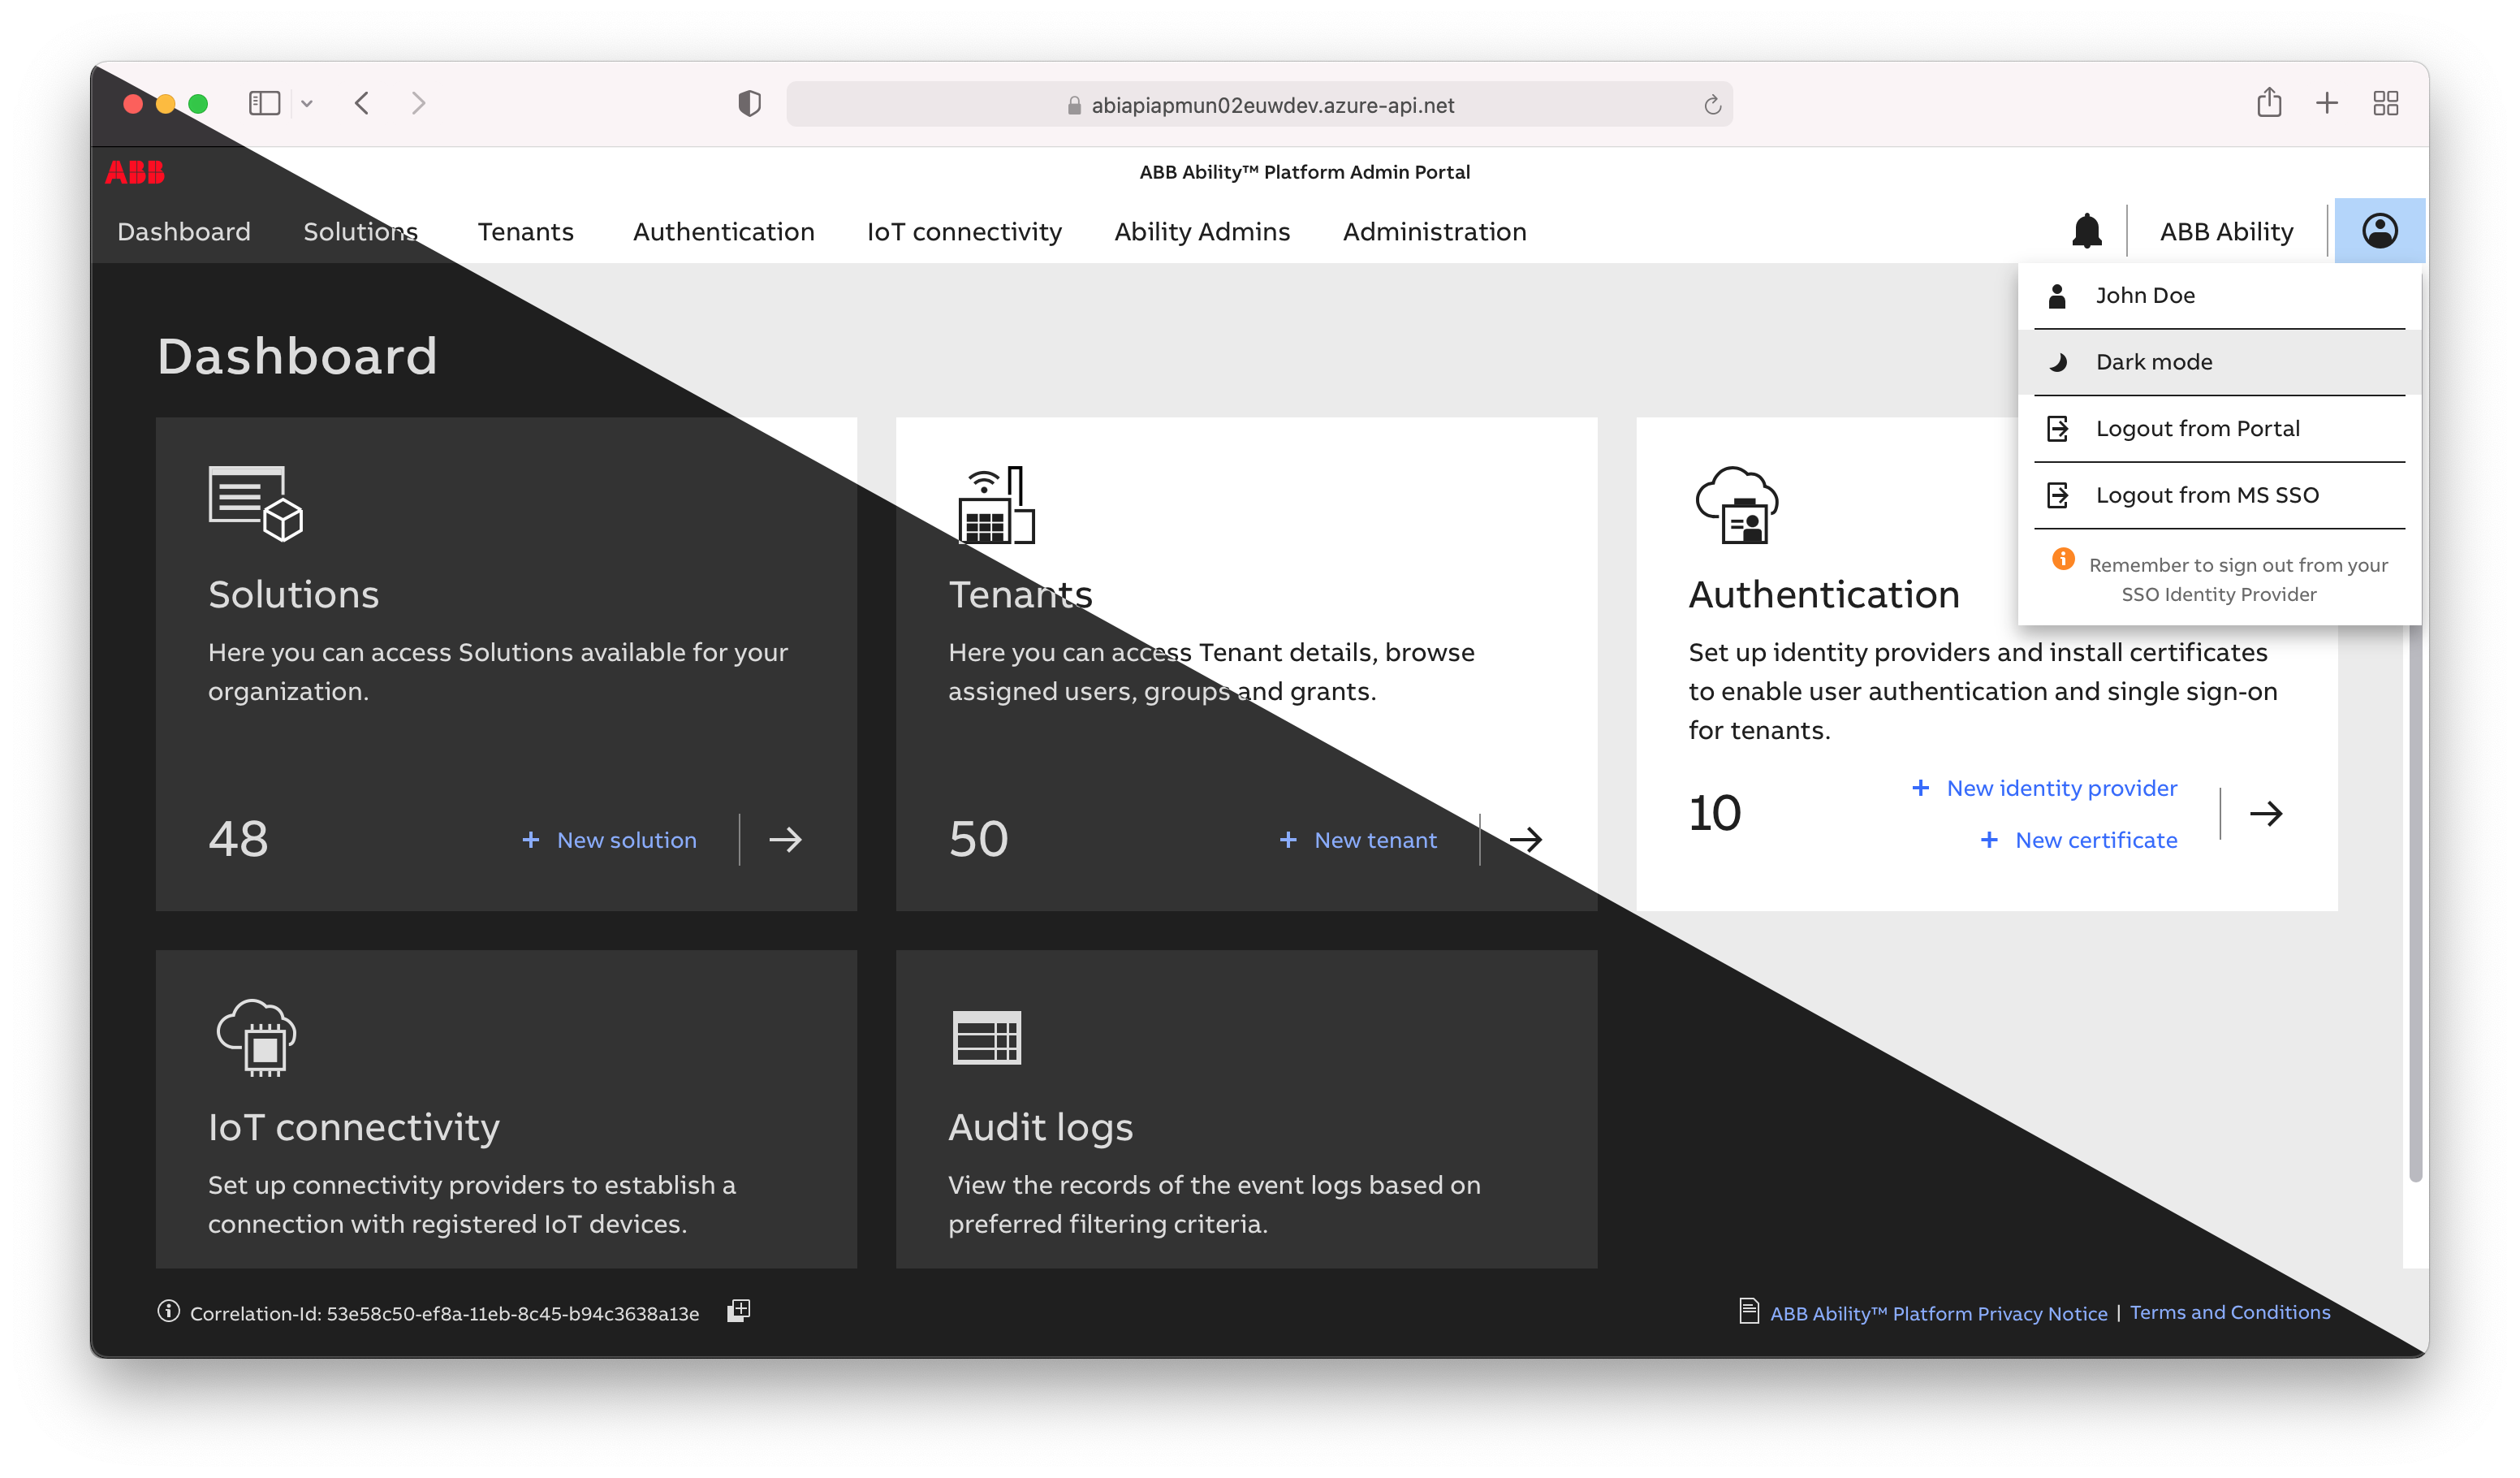Reload the page

[1712, 105]
